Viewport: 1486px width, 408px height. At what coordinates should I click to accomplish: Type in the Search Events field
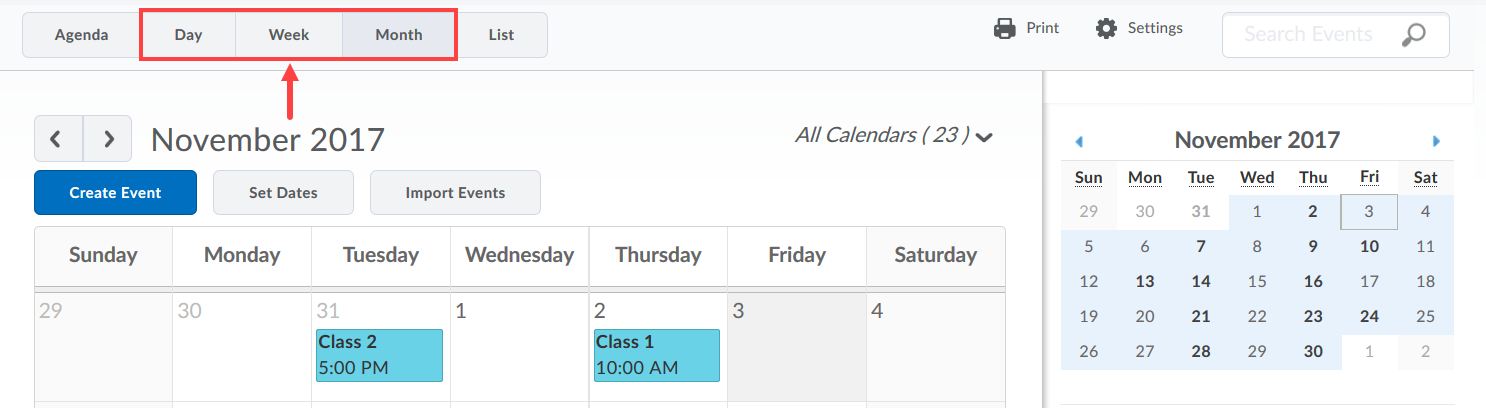(1308, 35)
